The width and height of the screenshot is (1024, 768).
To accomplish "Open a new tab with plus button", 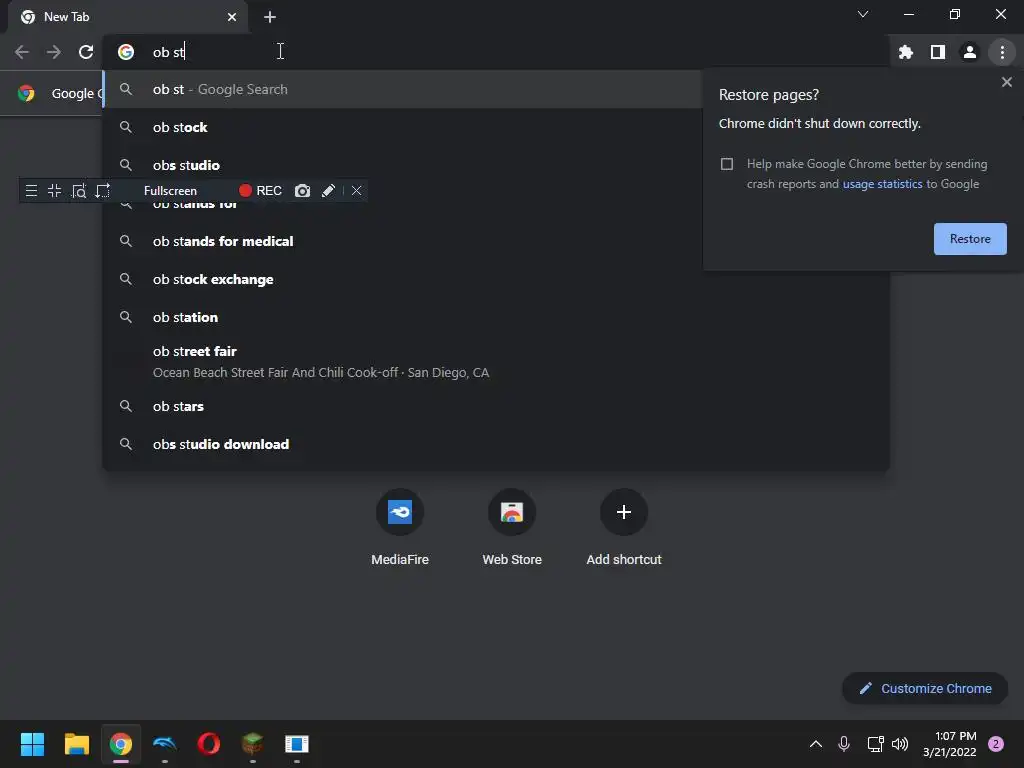I will pos(270,17).
